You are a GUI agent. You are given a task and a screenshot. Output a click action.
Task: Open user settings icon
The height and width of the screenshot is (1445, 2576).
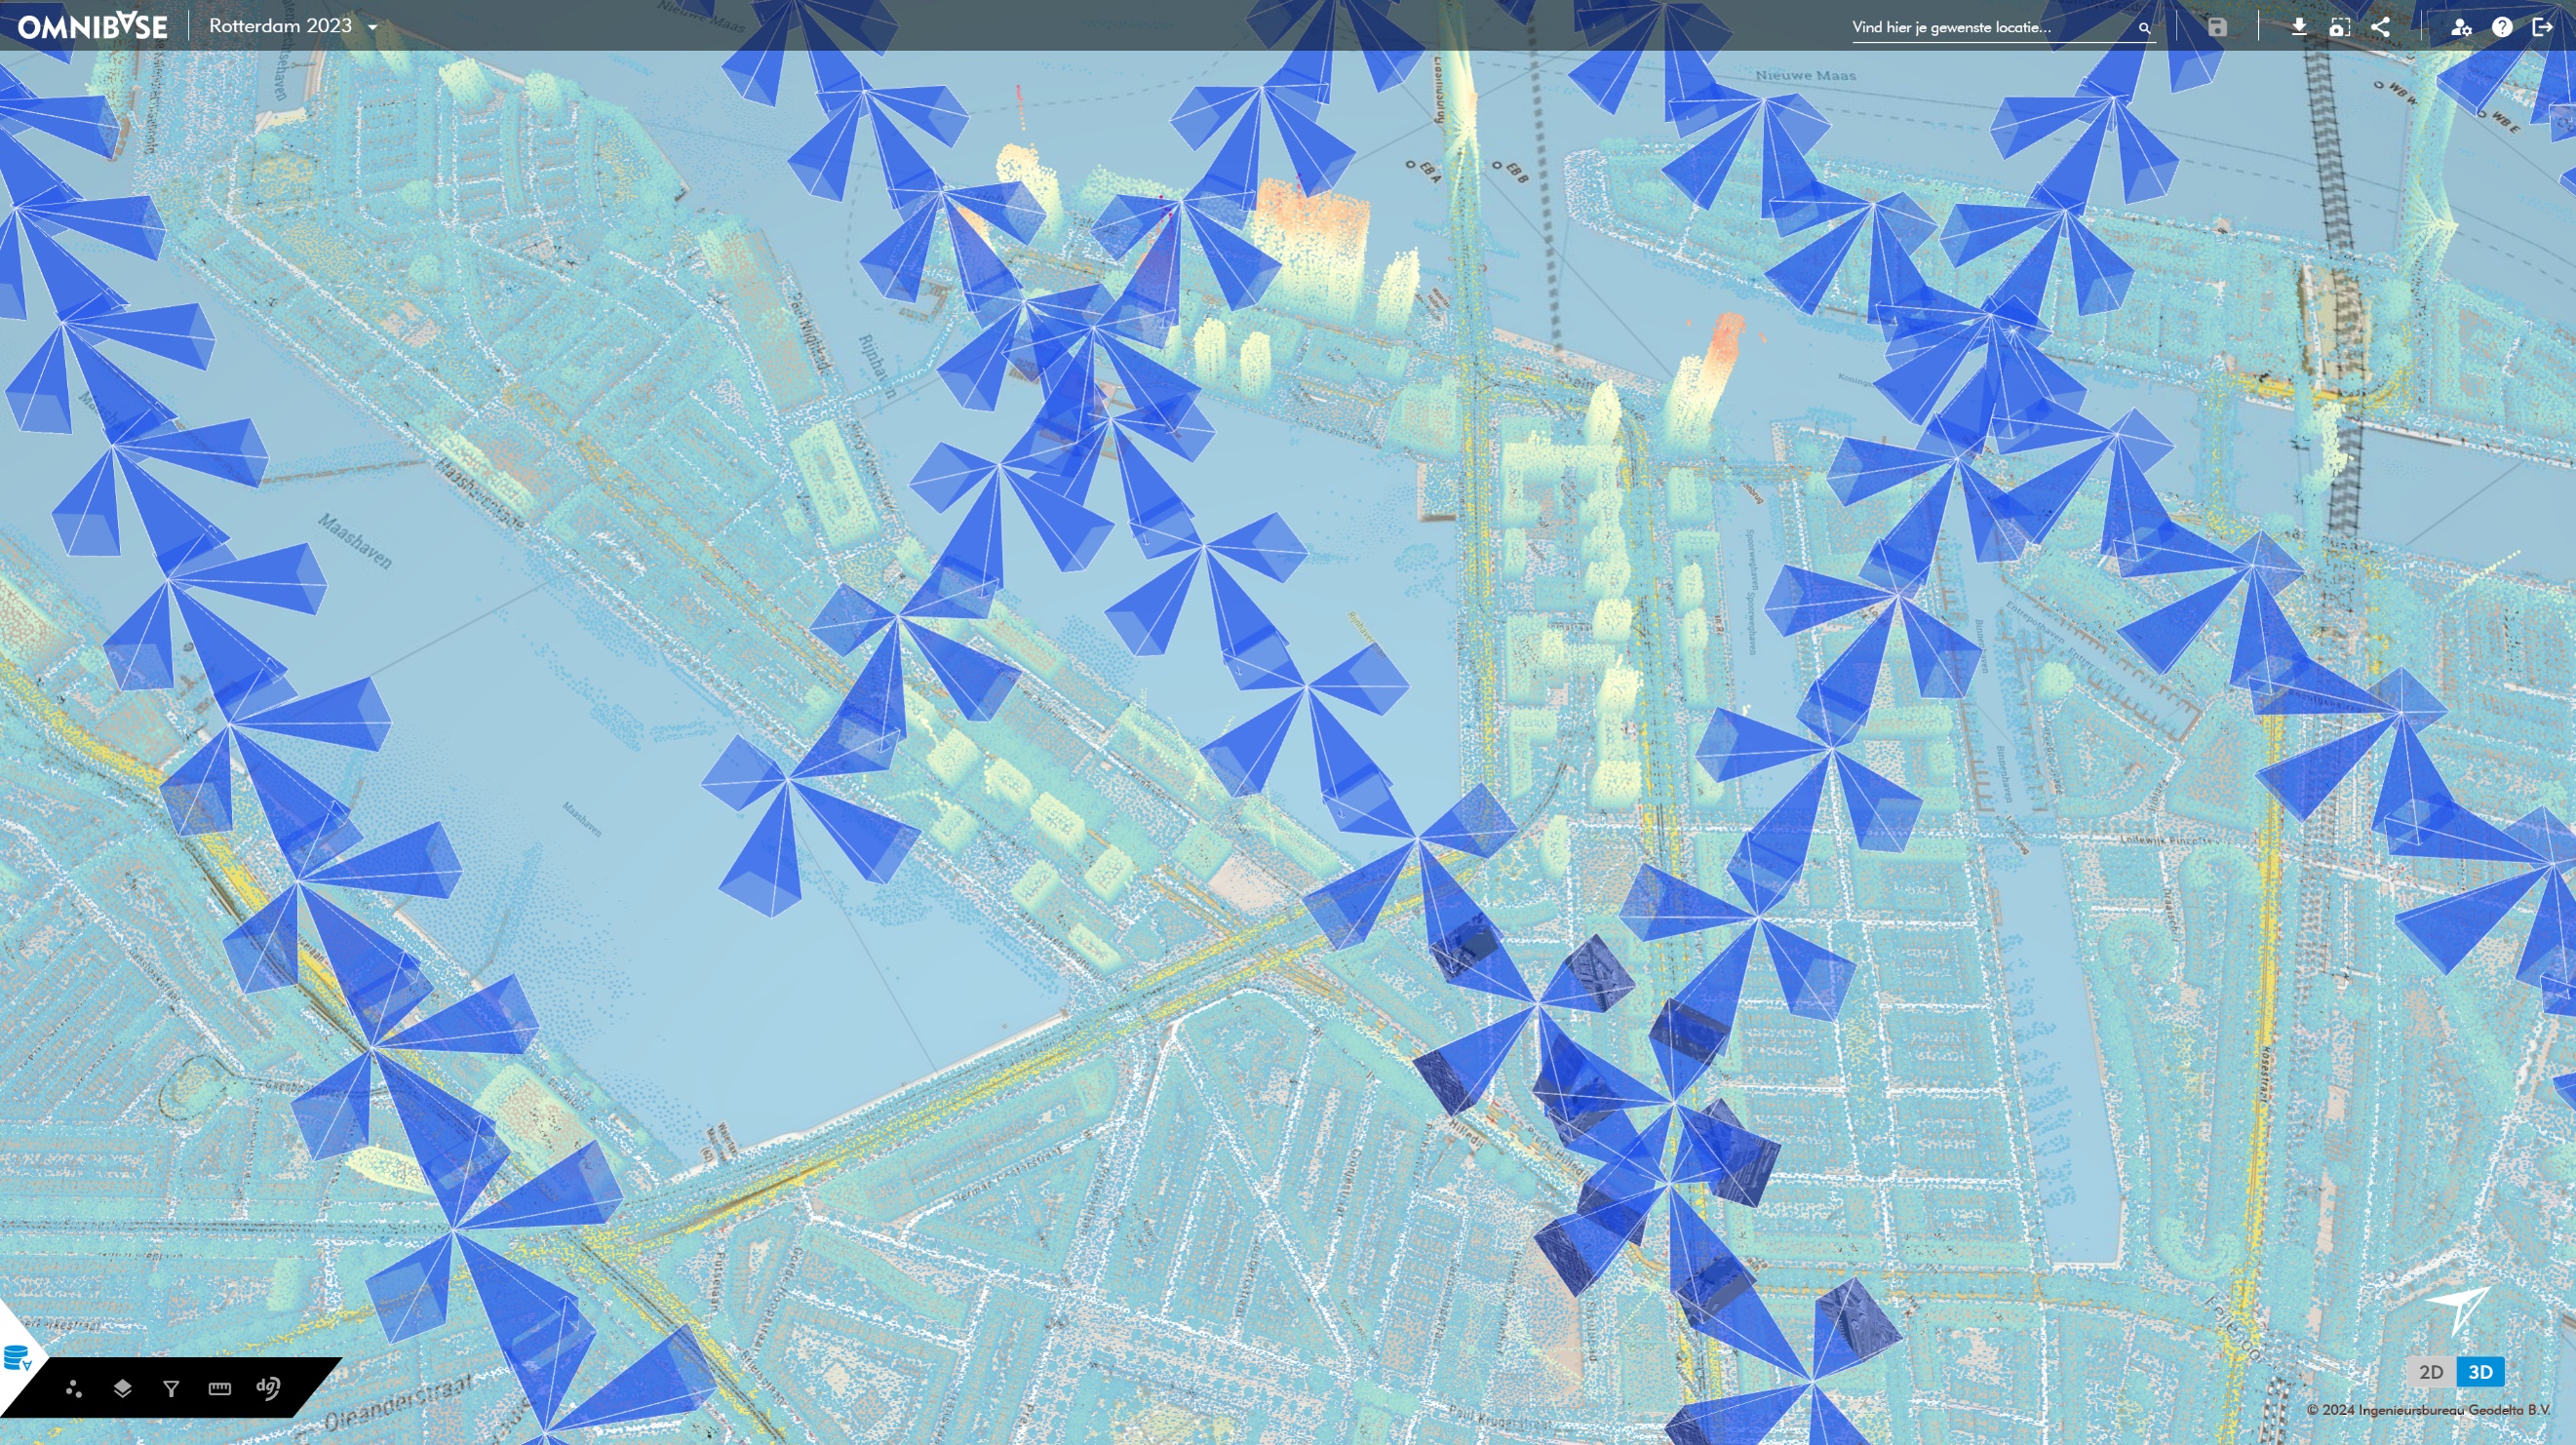(2461, 27)
